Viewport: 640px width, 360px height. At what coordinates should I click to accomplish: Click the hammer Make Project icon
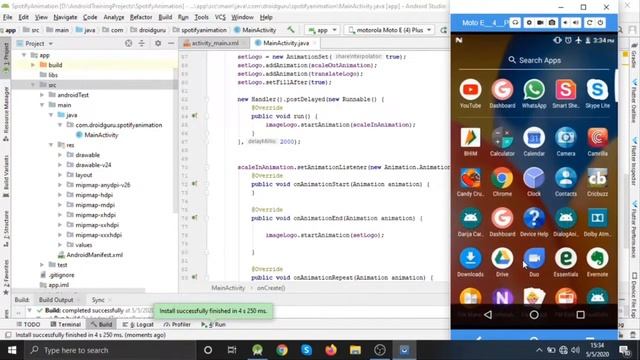coord(291,30)
